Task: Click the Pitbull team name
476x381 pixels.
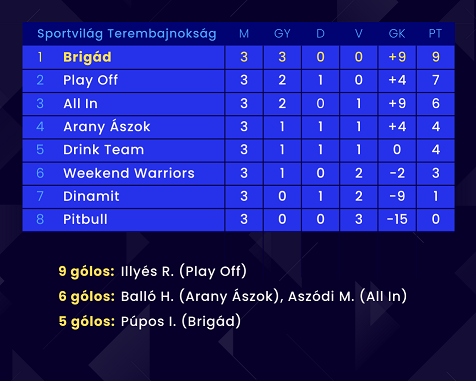Action: click(85, 219)
